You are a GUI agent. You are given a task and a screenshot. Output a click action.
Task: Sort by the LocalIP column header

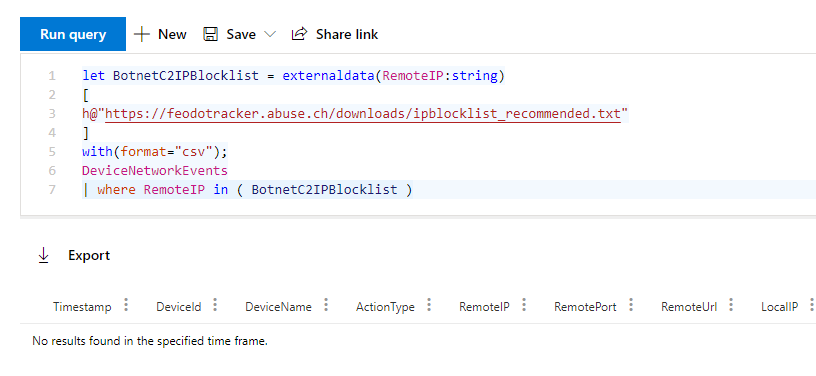pyautogui.click(x=779, y=307)
